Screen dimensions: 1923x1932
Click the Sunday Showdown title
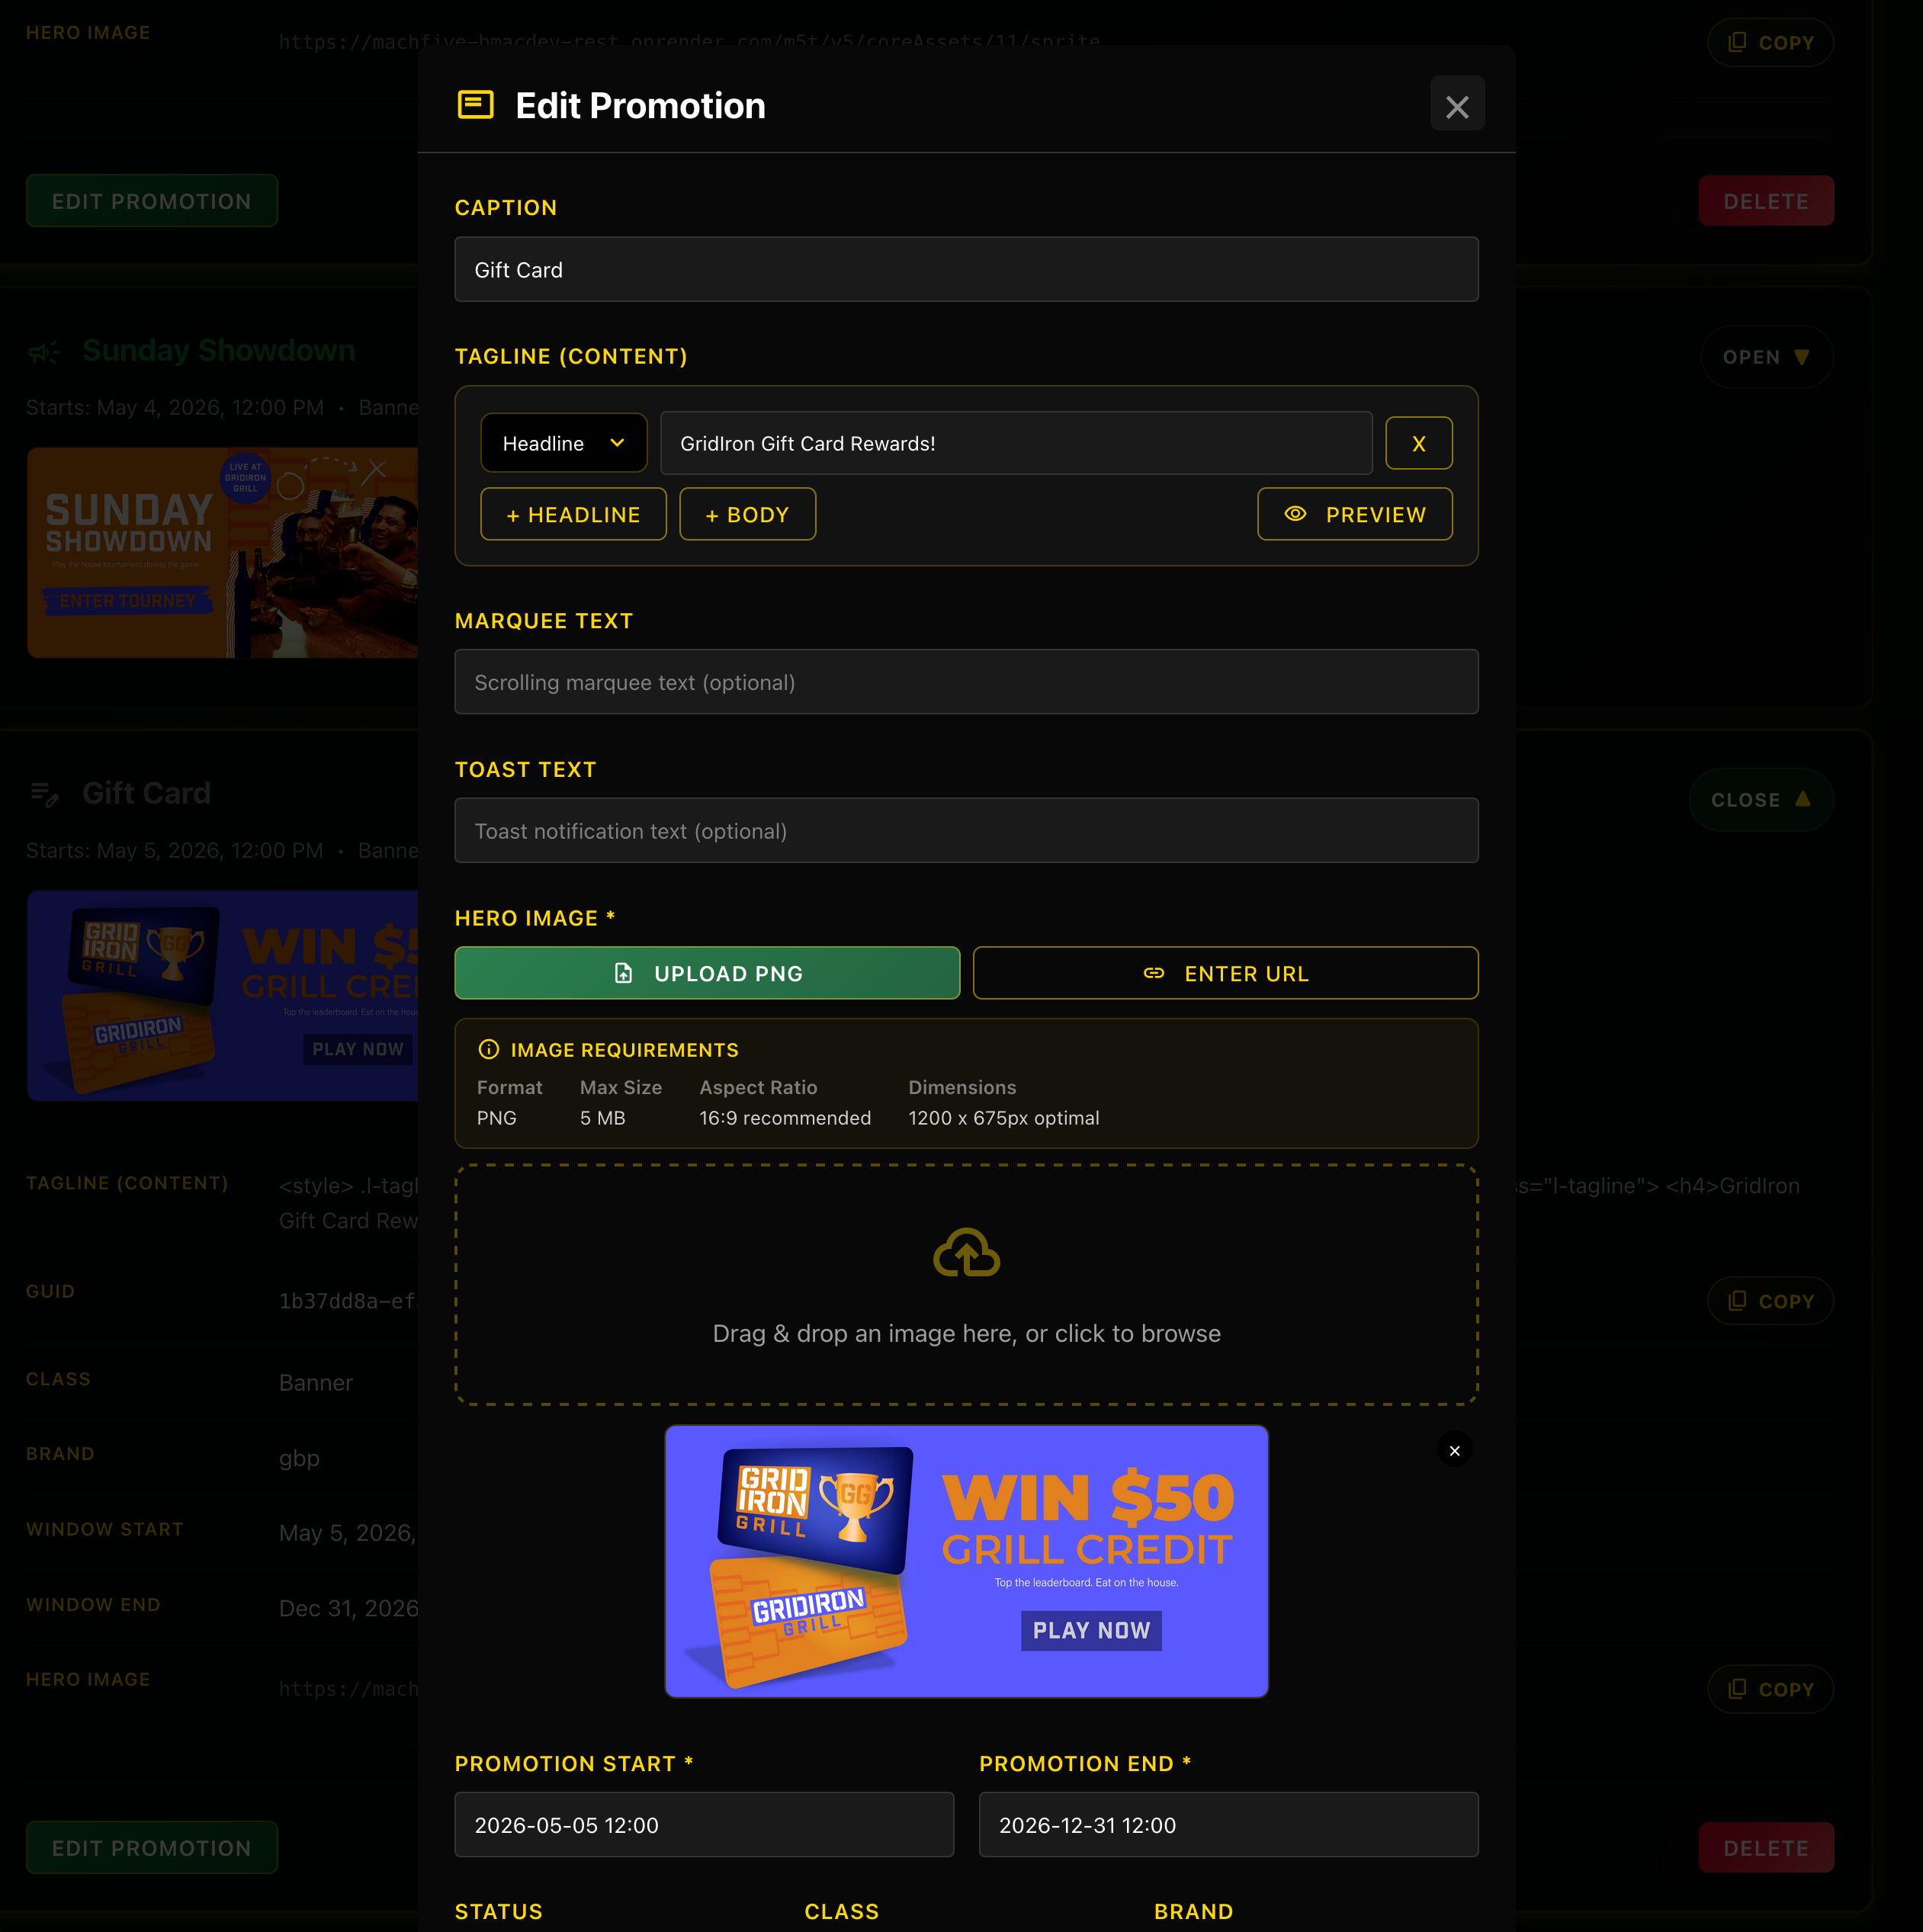[x=219, y=351]
